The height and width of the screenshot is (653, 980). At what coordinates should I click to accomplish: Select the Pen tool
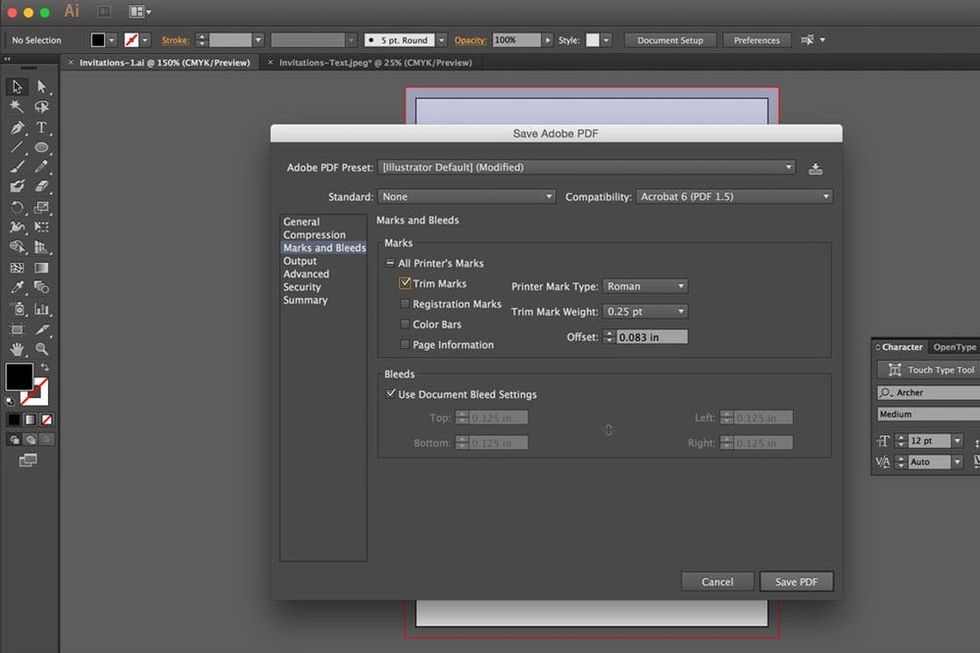click(x=17, y=128)
